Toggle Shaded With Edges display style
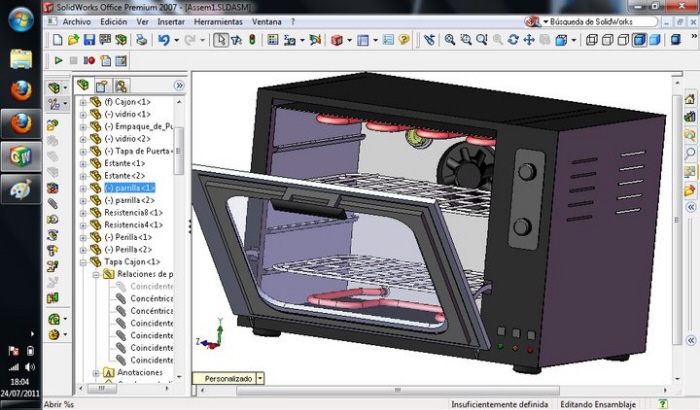This screenshot has width=700, height=410. tap(639, 40)
